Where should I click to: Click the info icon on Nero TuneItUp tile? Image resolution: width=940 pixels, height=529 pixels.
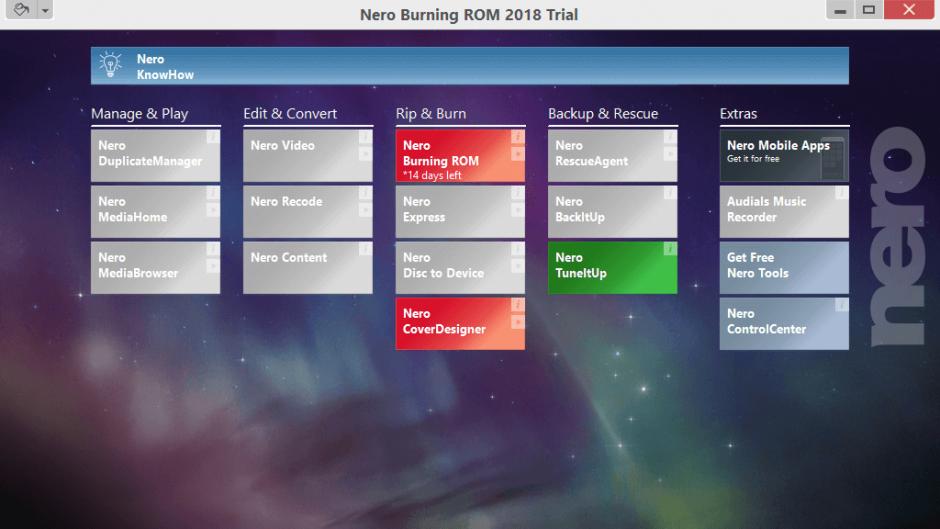[669, 249]
